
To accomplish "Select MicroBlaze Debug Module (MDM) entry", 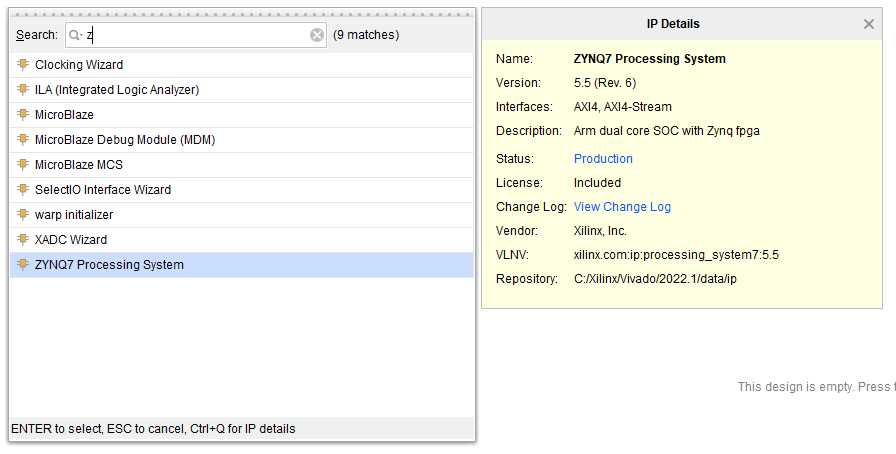I will tap(242, 140).
